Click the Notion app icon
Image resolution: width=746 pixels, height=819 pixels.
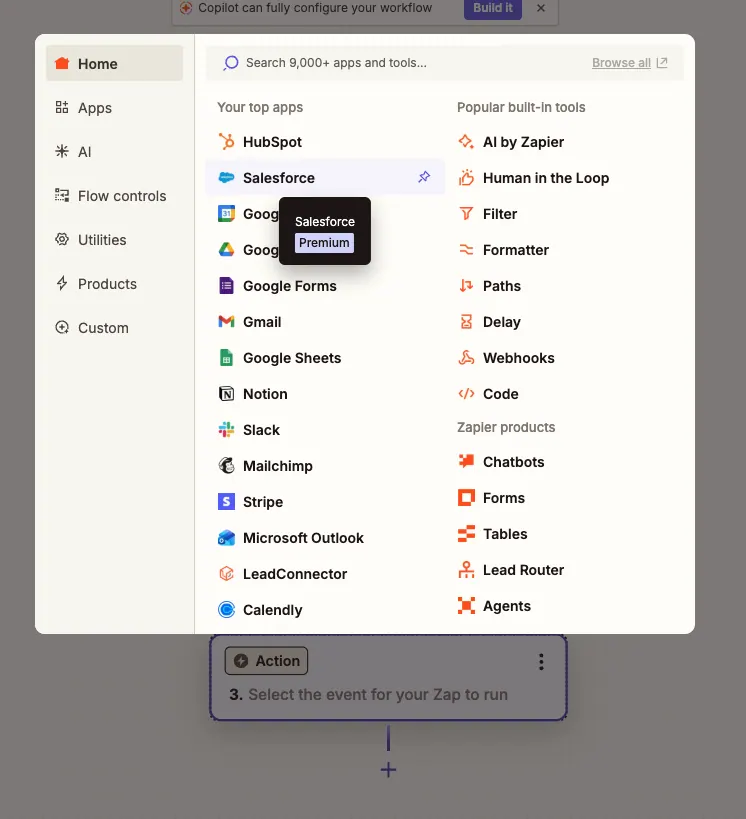[226, 394]
